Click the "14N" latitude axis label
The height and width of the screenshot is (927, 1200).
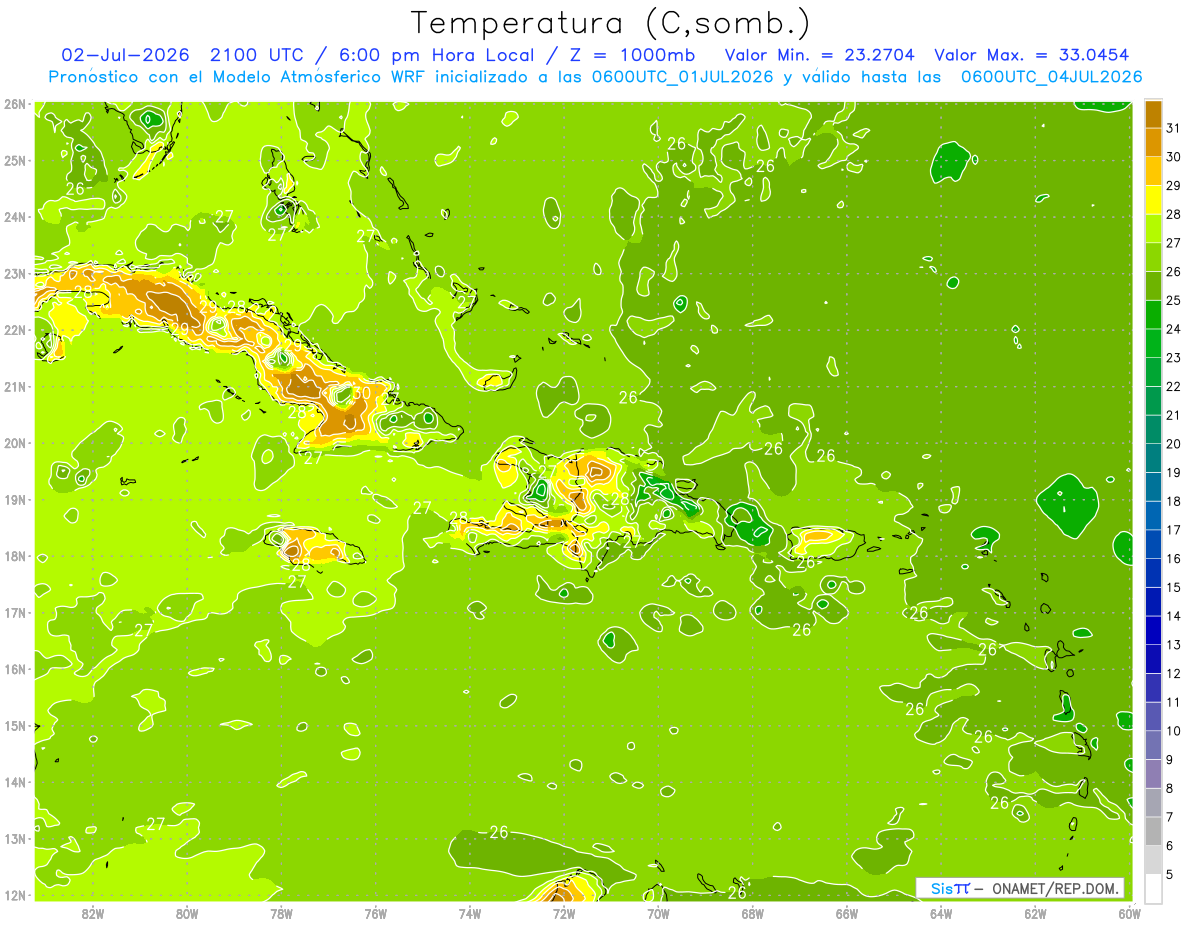pos(14,782)
